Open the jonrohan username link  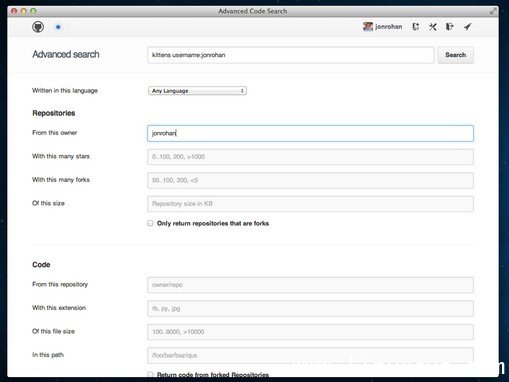point(388,27)
